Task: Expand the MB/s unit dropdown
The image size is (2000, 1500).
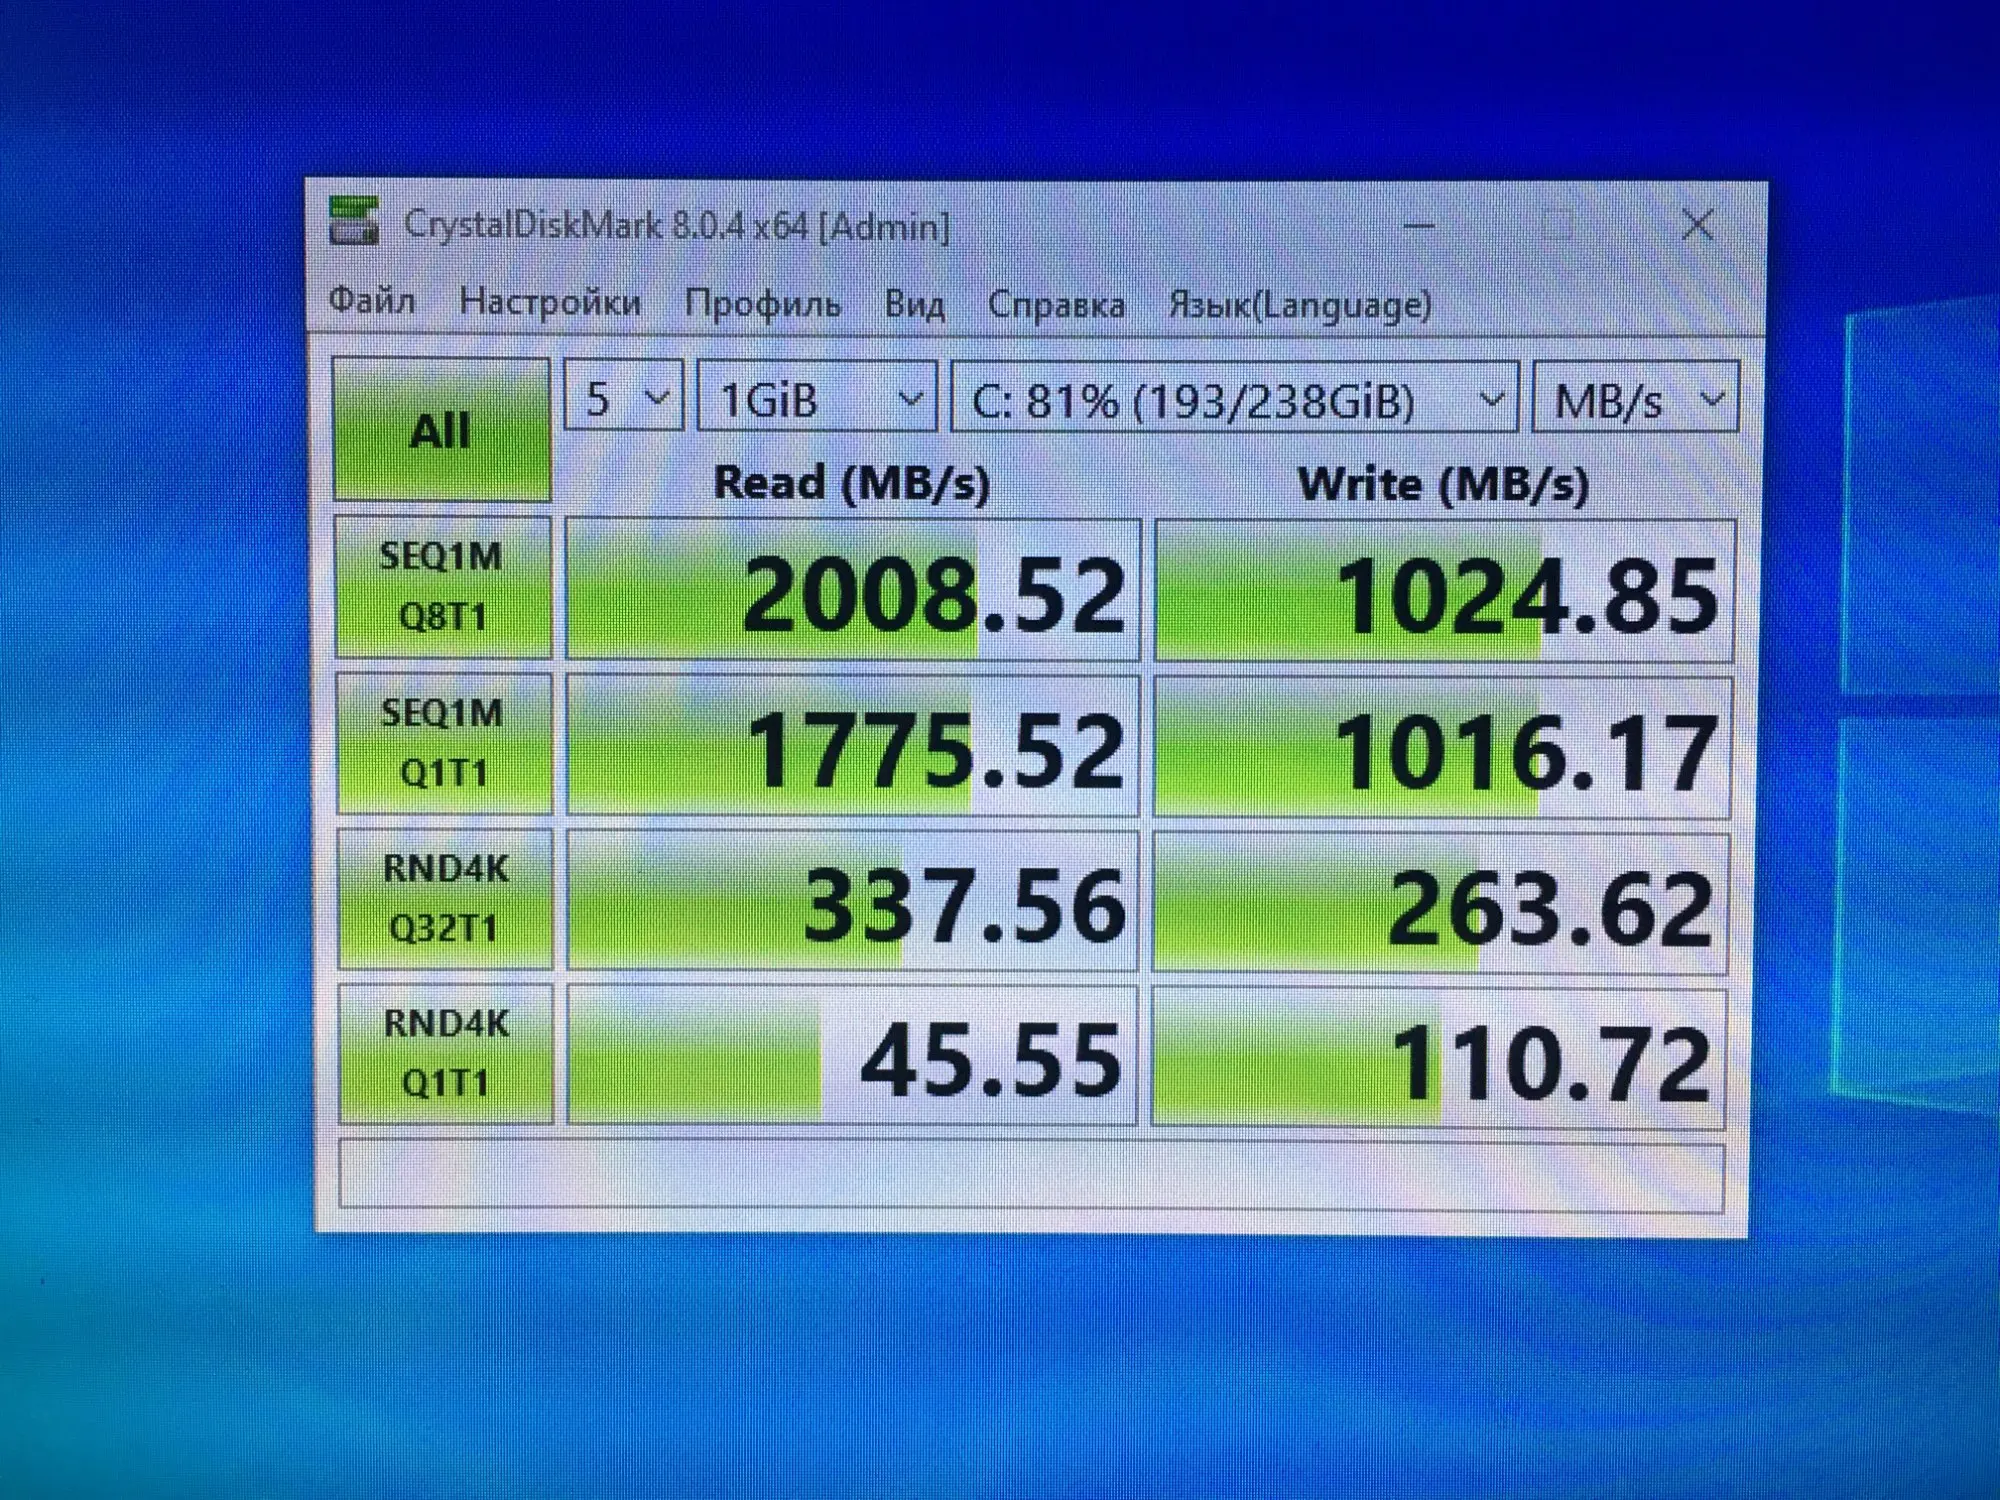Action: 1635,400
